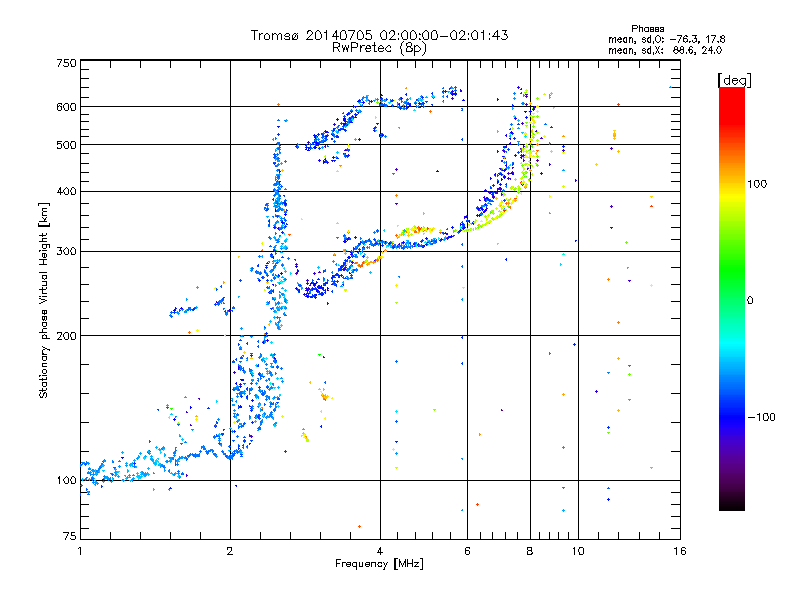Click the x-axis tick label '6'

tap(467, 551)
